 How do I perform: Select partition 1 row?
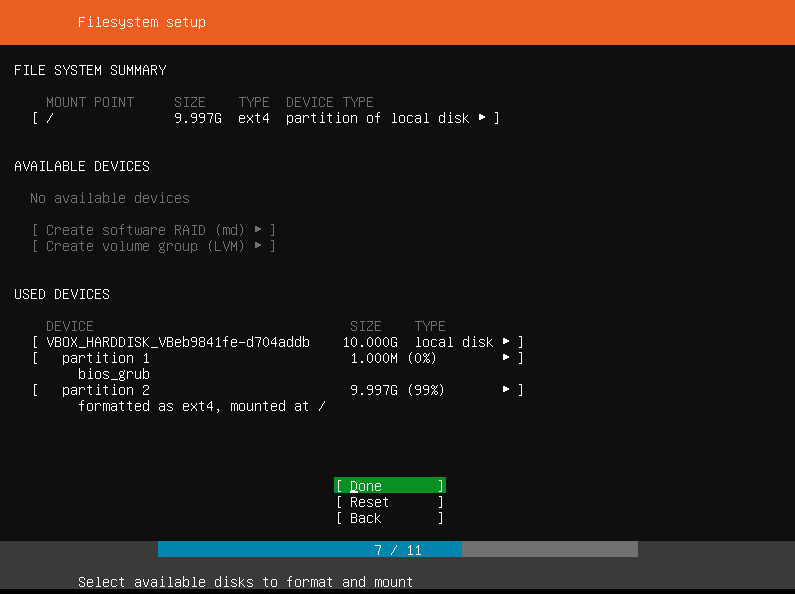pos(277,358)
